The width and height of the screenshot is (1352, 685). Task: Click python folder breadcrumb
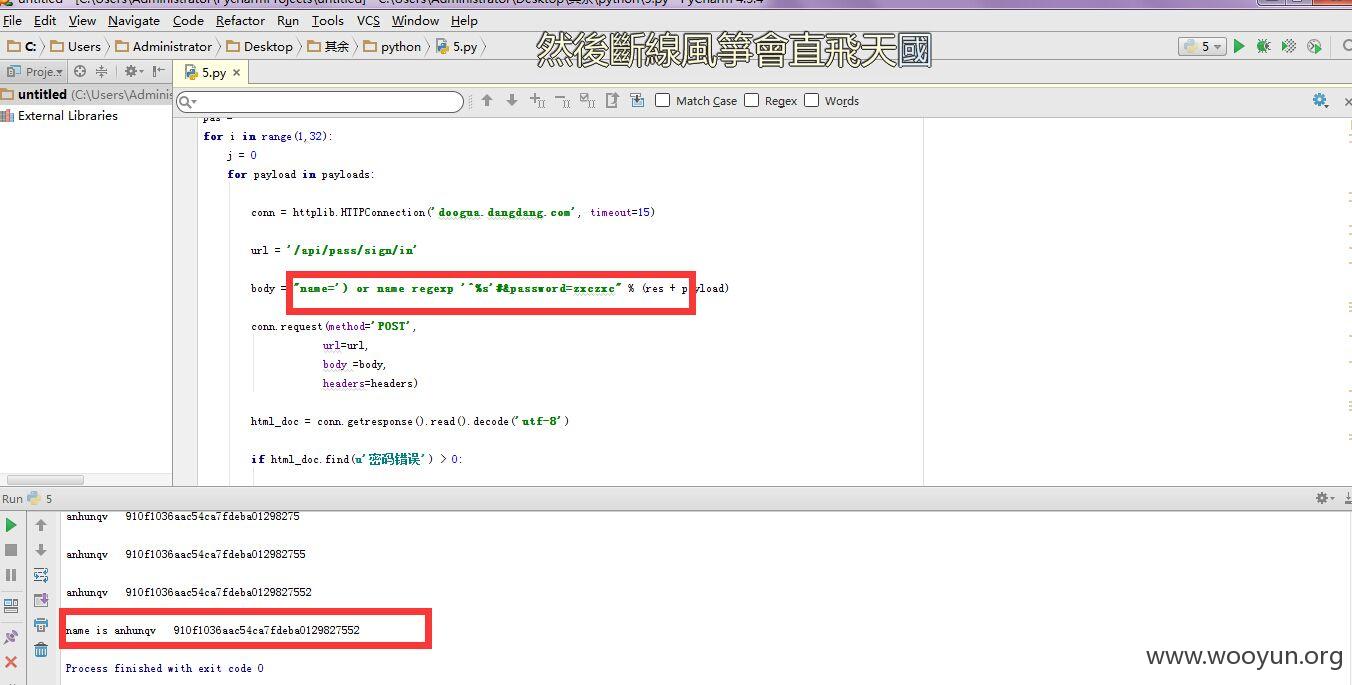tap(393, 46)
